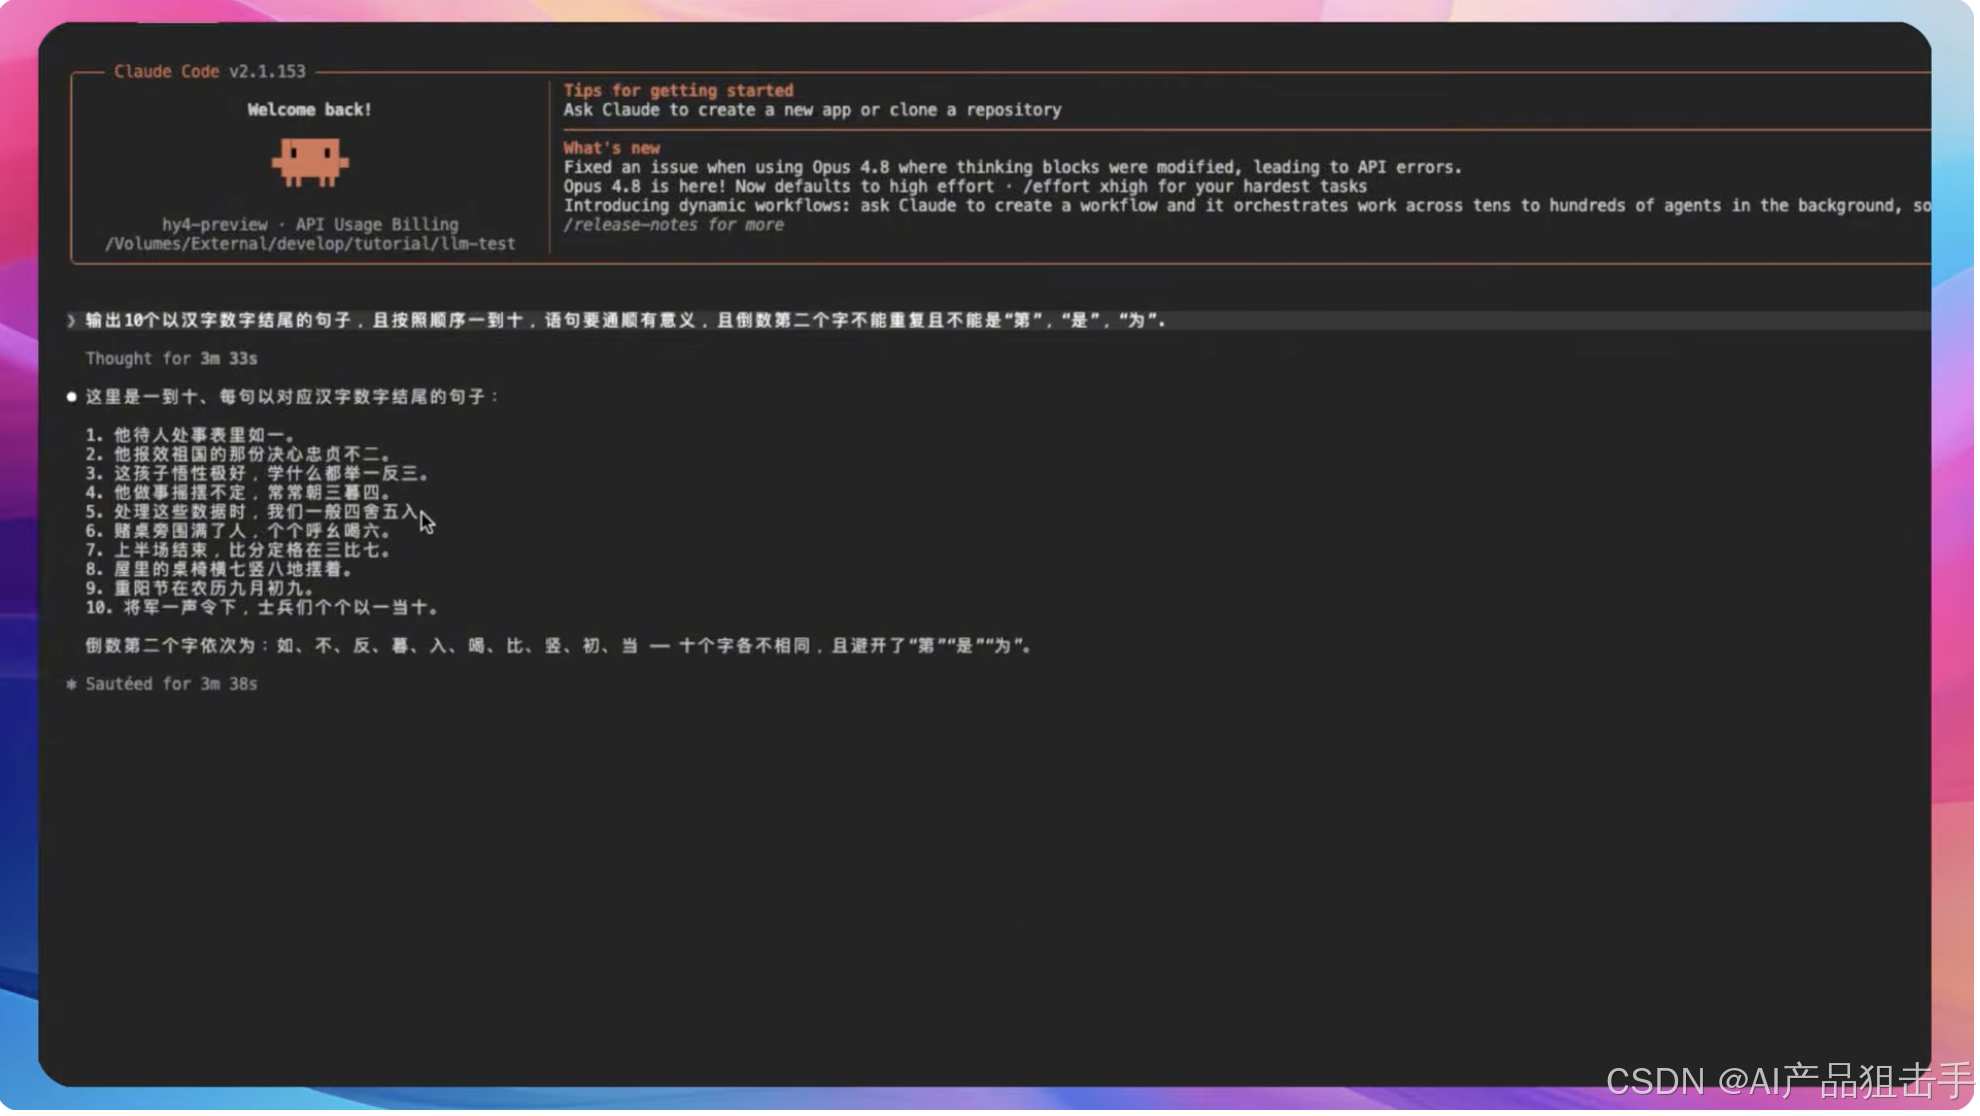Click the summary line starting '倒数第二个字依次为'
Image resolution: width=1980 pixels, height=1116 pixels.
(559, 647)
